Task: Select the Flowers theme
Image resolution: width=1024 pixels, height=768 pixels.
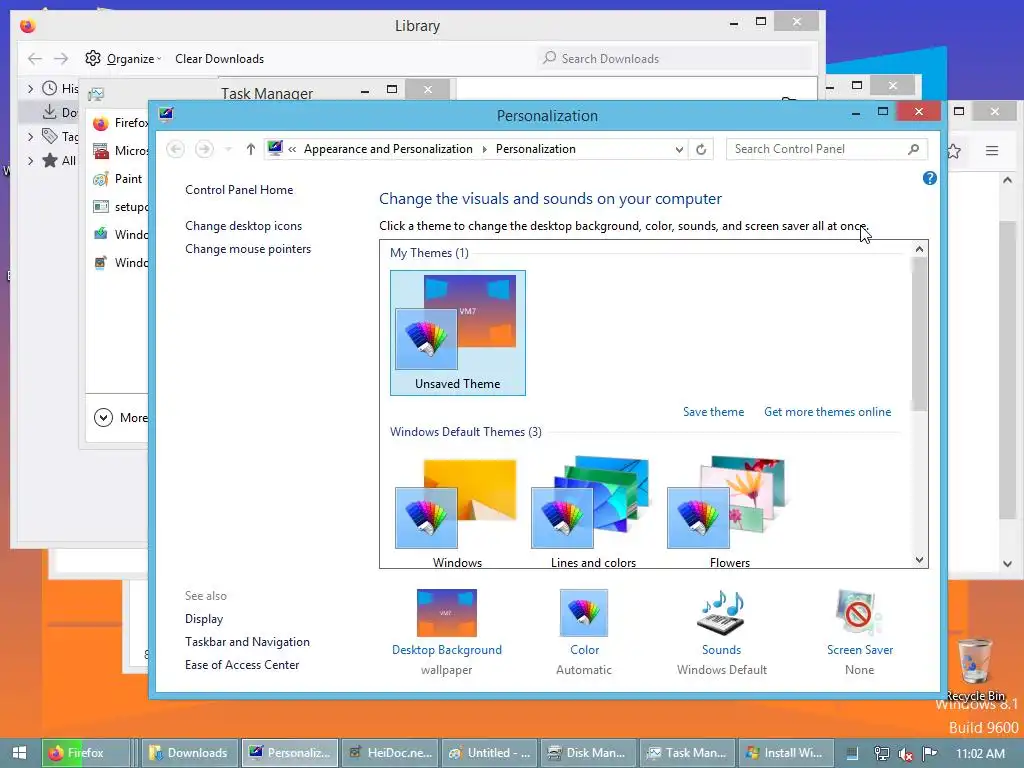Action: pyautogui.click(x=729, y=510)
